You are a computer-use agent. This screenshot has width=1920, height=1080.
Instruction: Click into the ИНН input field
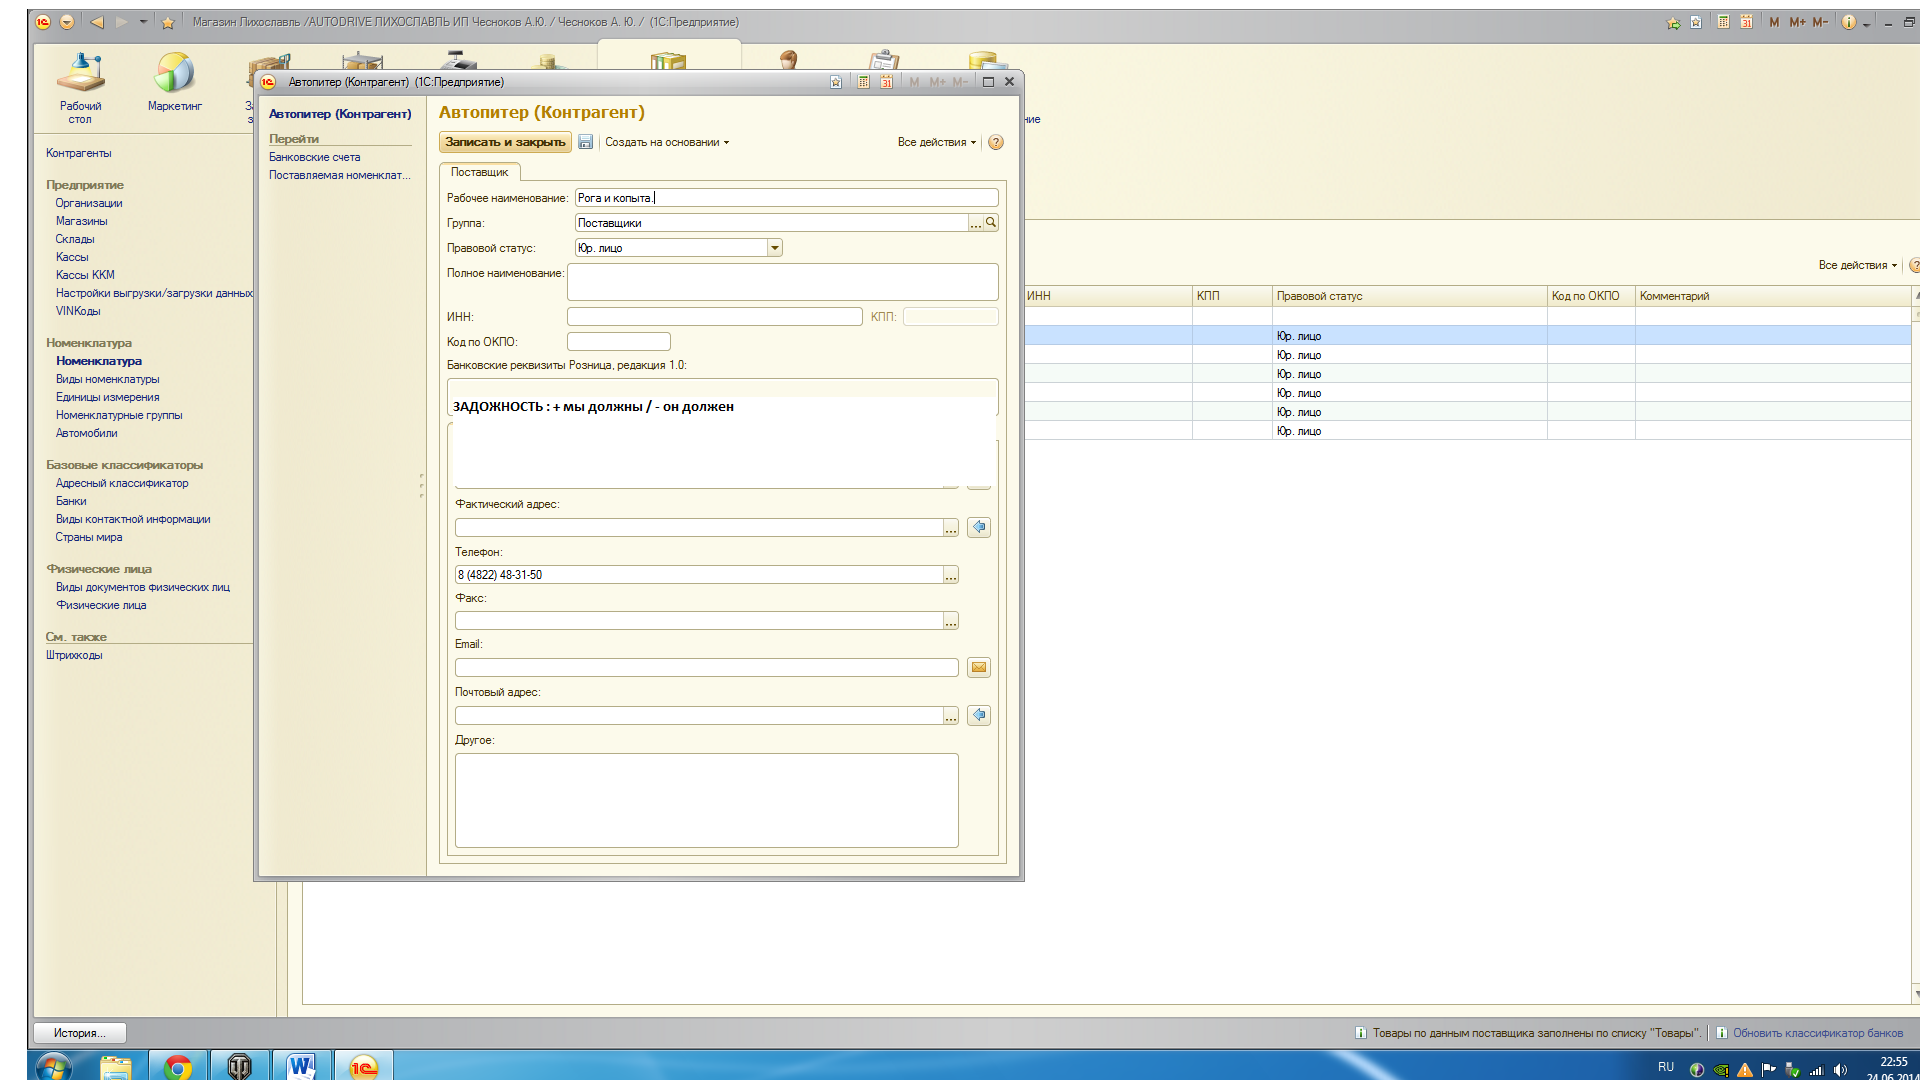714,317
